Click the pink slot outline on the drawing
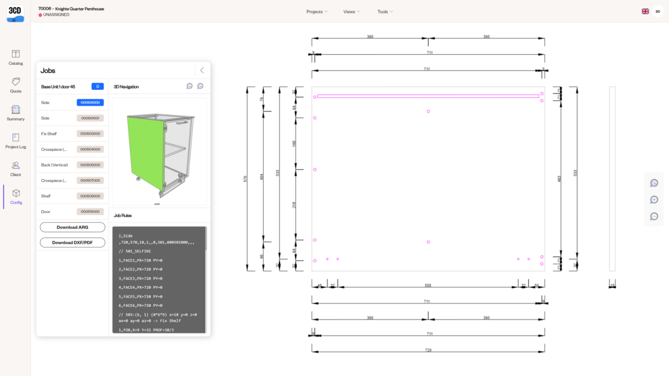 click(x=428, y=96)
